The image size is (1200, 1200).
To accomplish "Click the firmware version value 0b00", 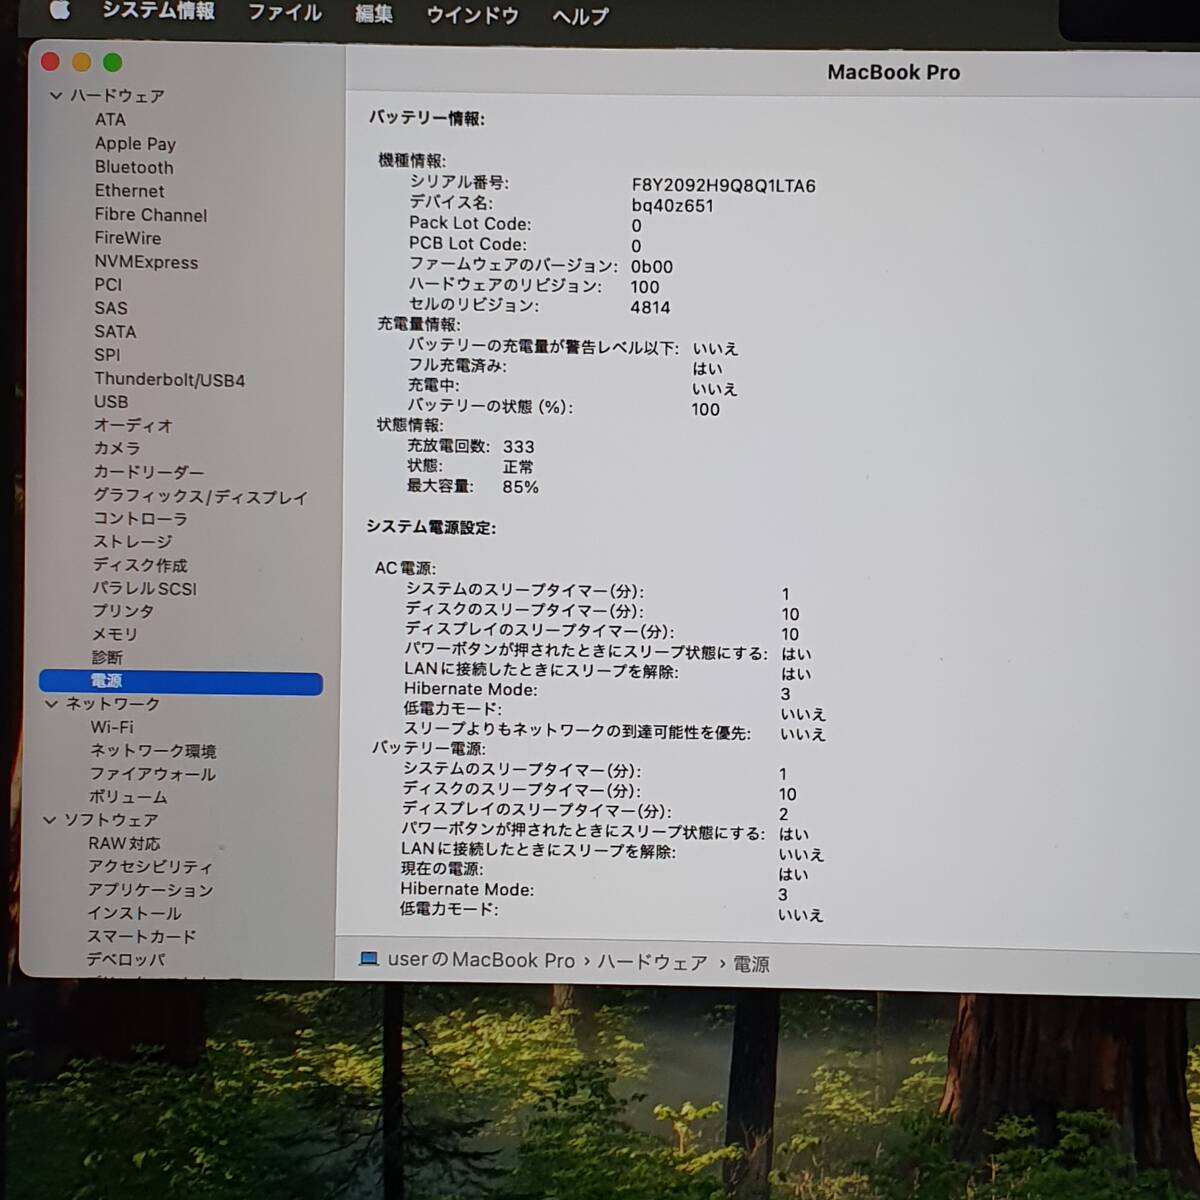I will pyautogui.click(x=651, y=267).
